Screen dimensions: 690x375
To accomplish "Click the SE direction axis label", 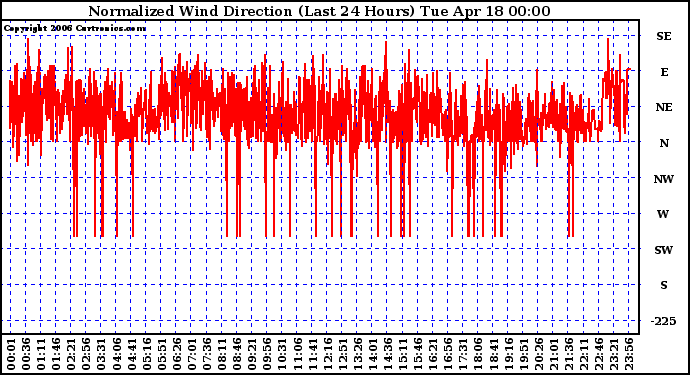I will 664,36.
